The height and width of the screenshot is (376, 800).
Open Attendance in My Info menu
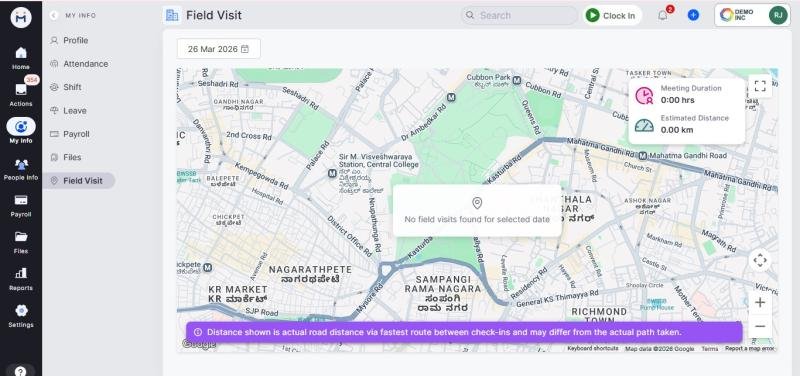tap(85, 64)
